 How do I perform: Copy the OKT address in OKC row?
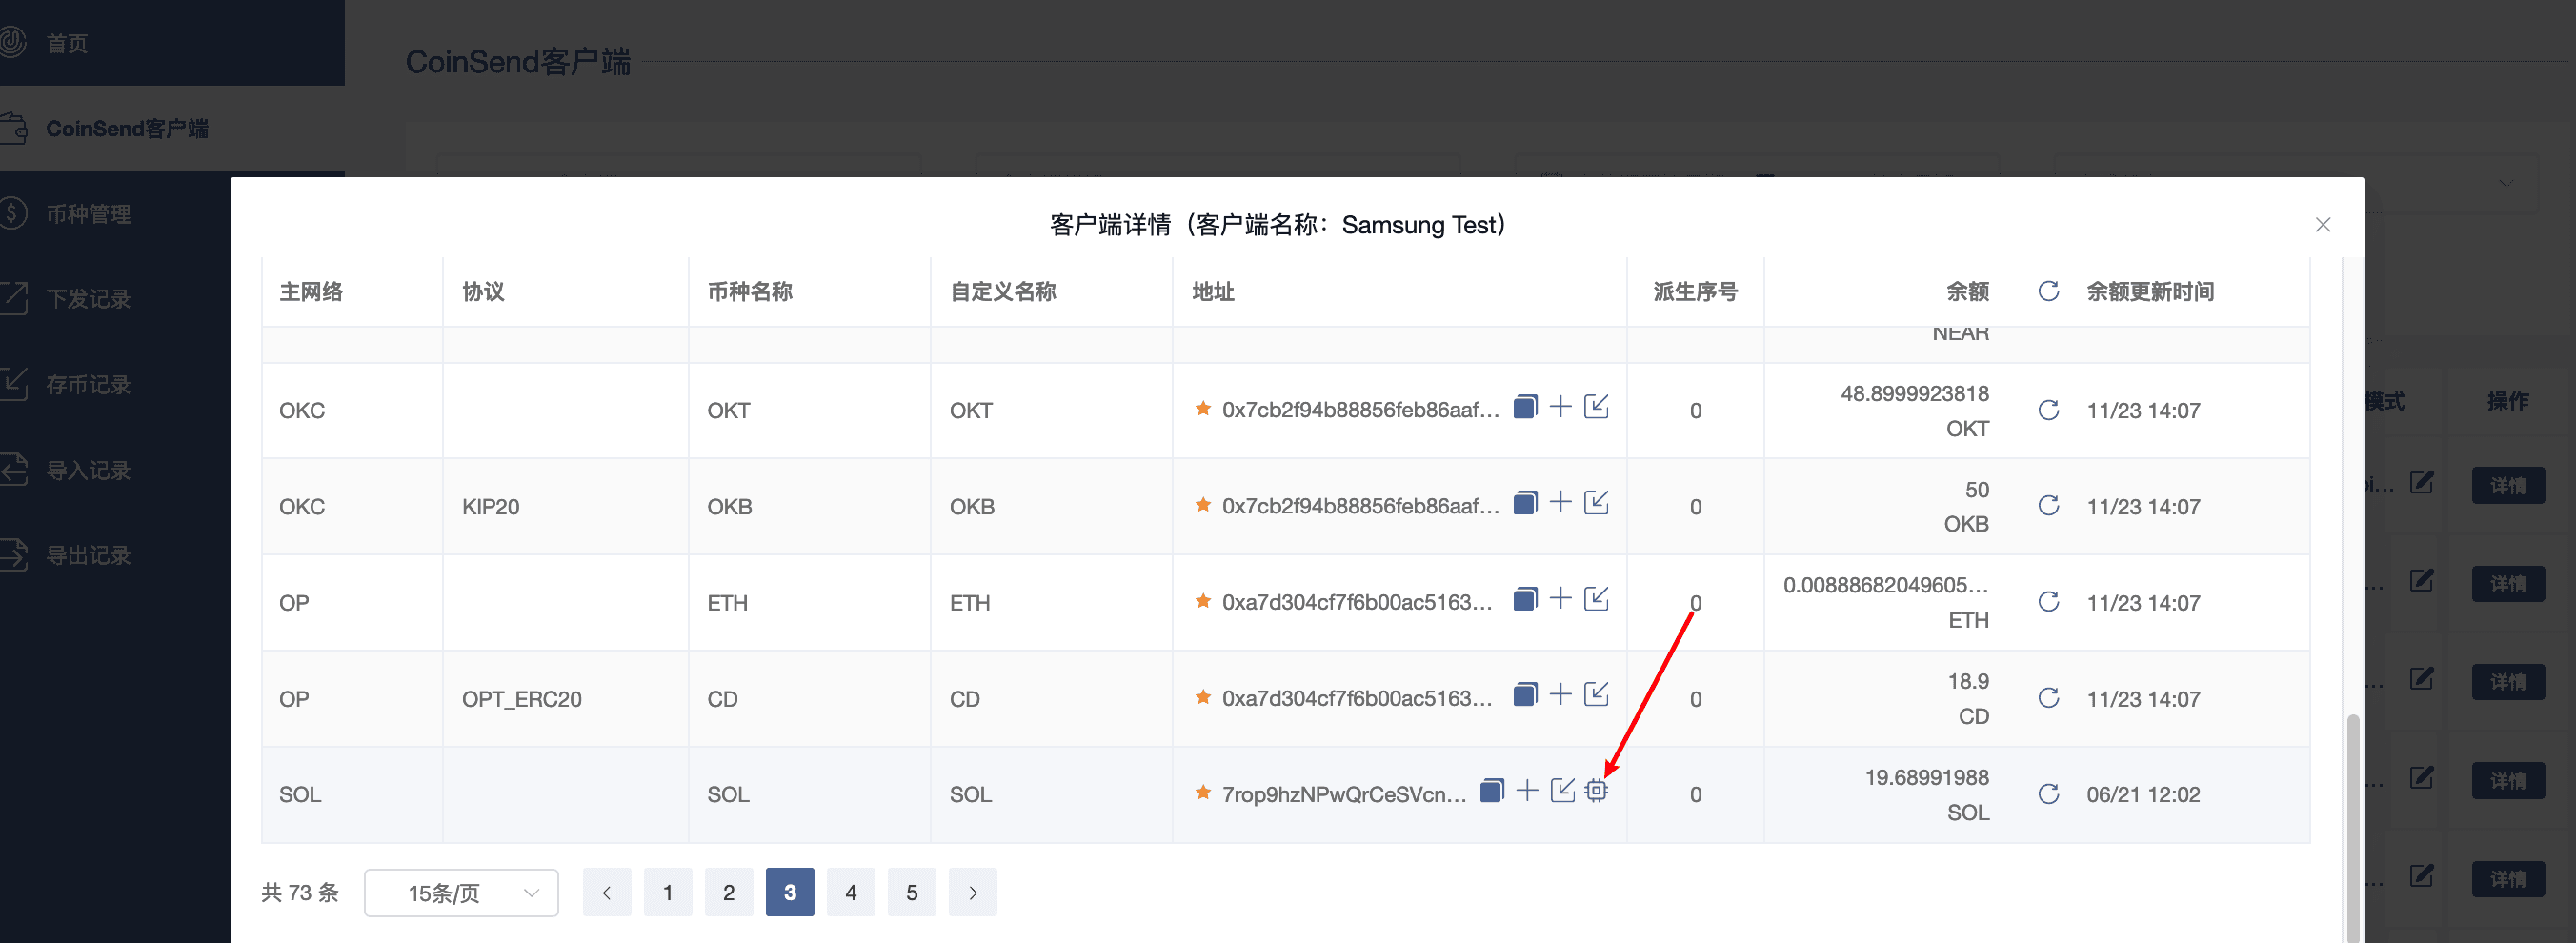[1524, 407]
